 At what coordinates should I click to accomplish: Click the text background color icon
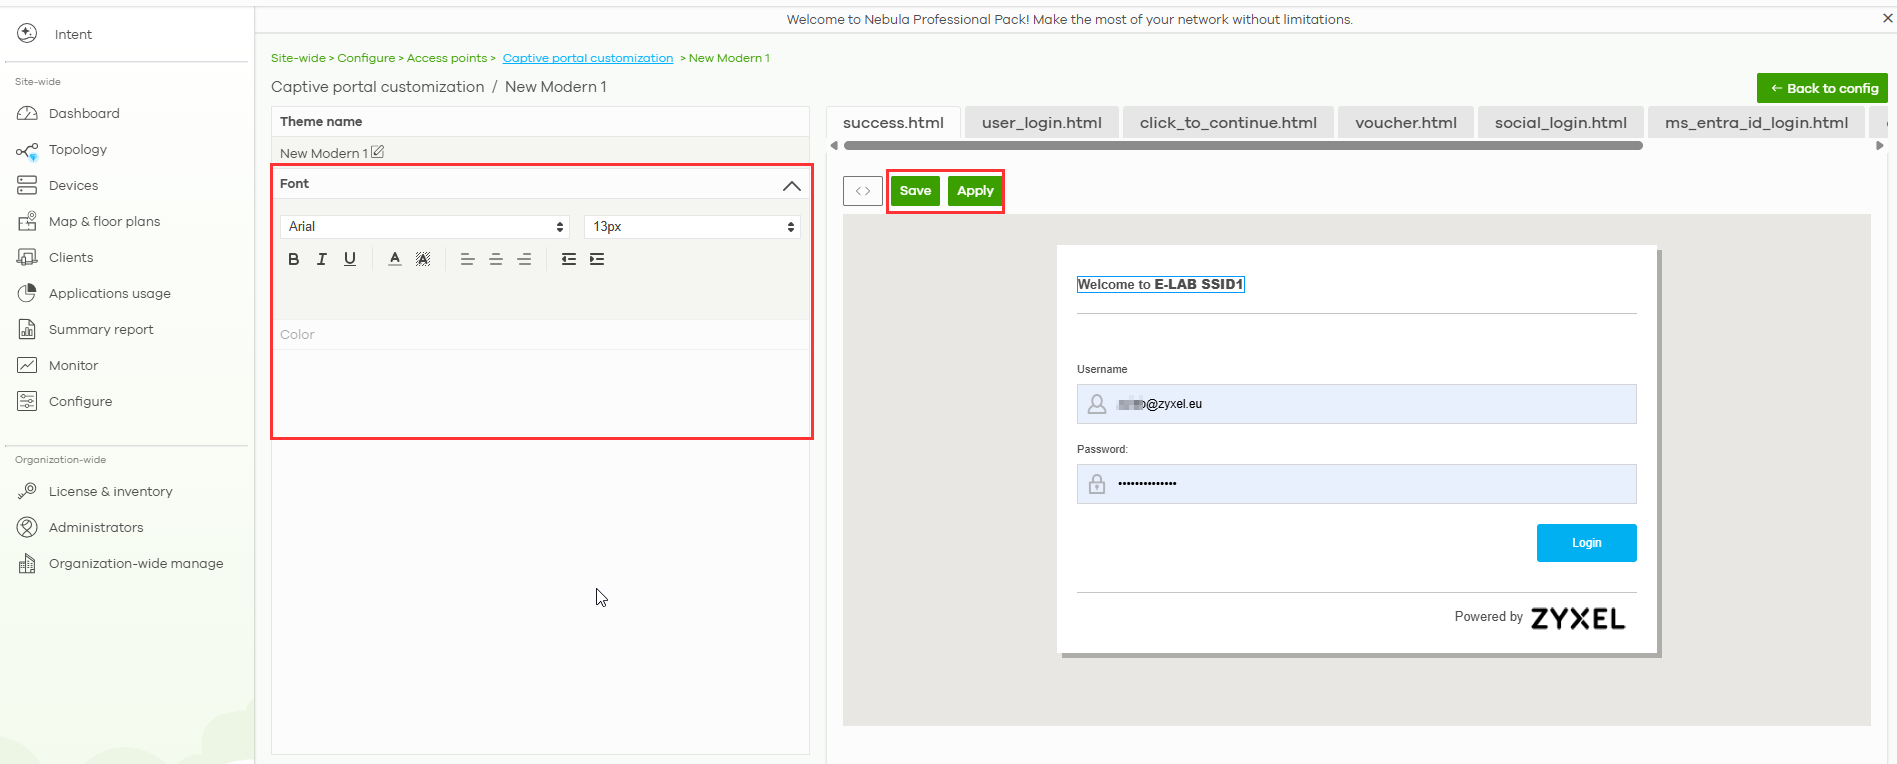coord(423,259)
